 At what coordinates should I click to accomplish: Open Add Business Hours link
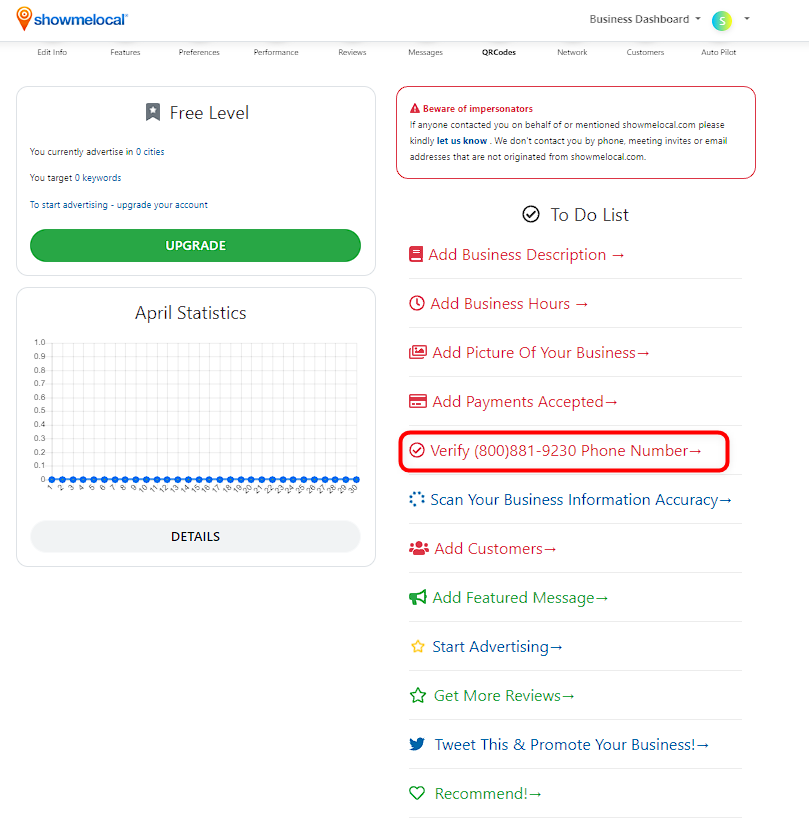[x=509, y=304]
